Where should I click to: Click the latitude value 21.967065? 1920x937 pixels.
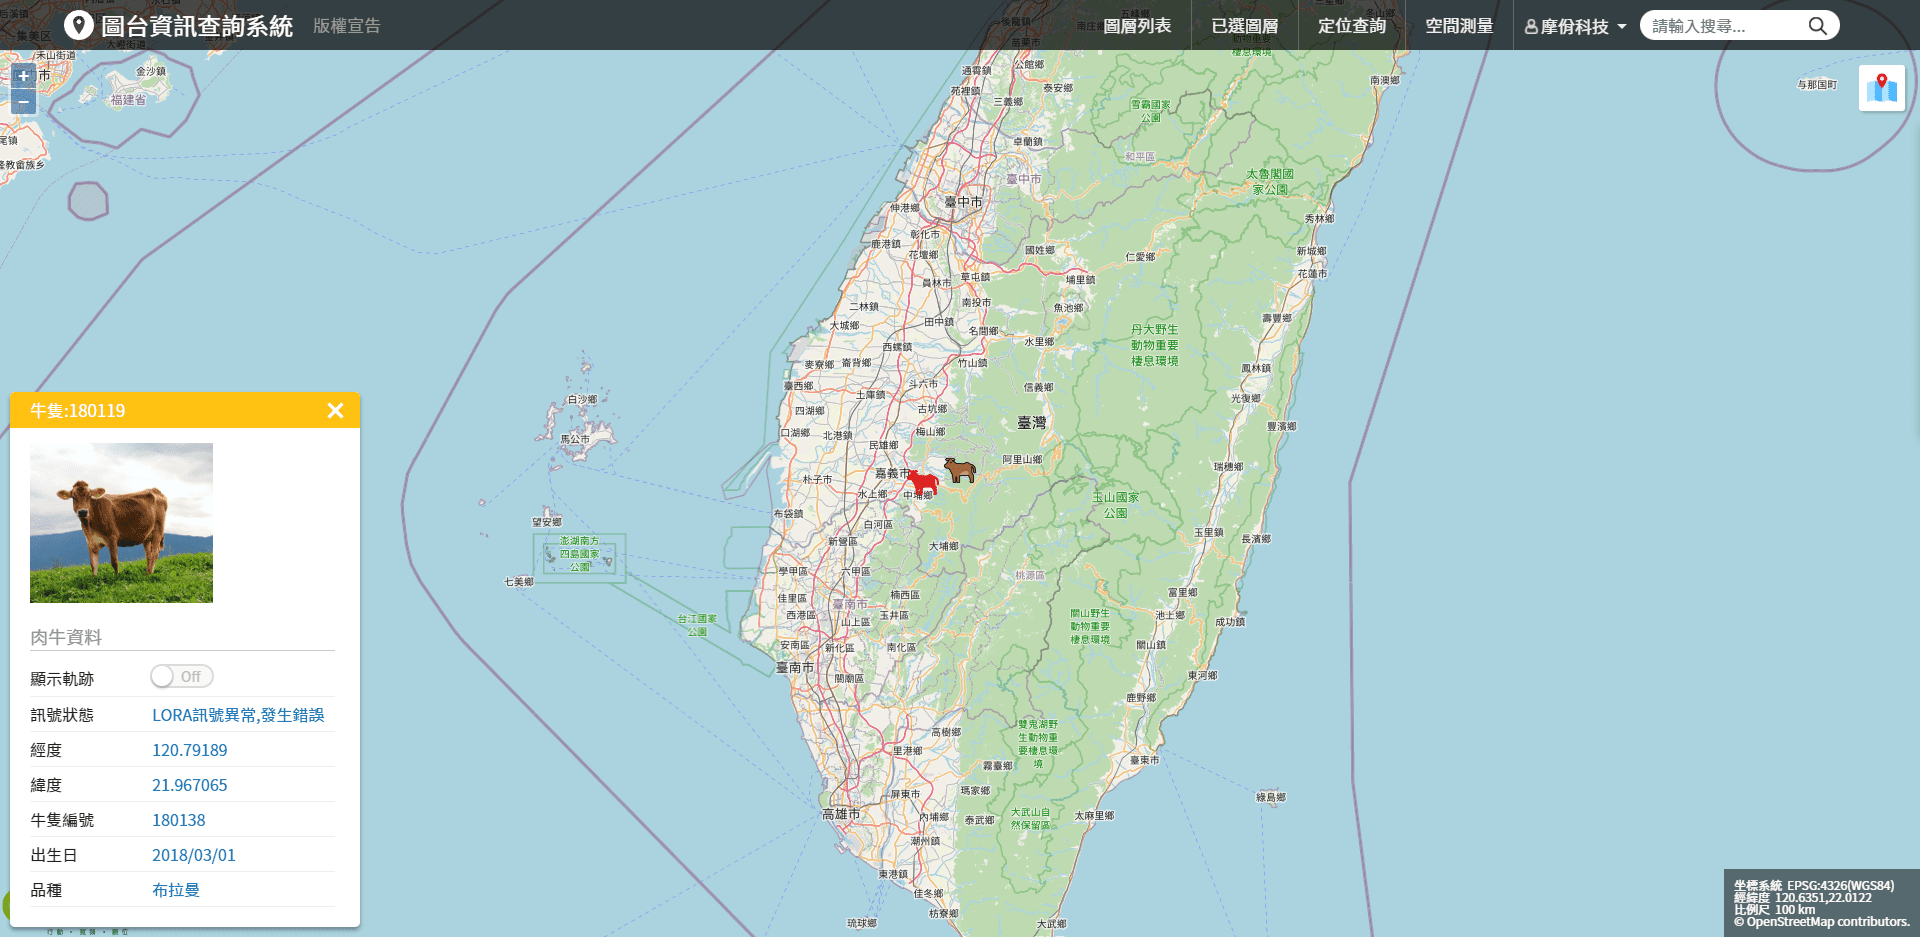pyautogui.click(x=189, y=785)
